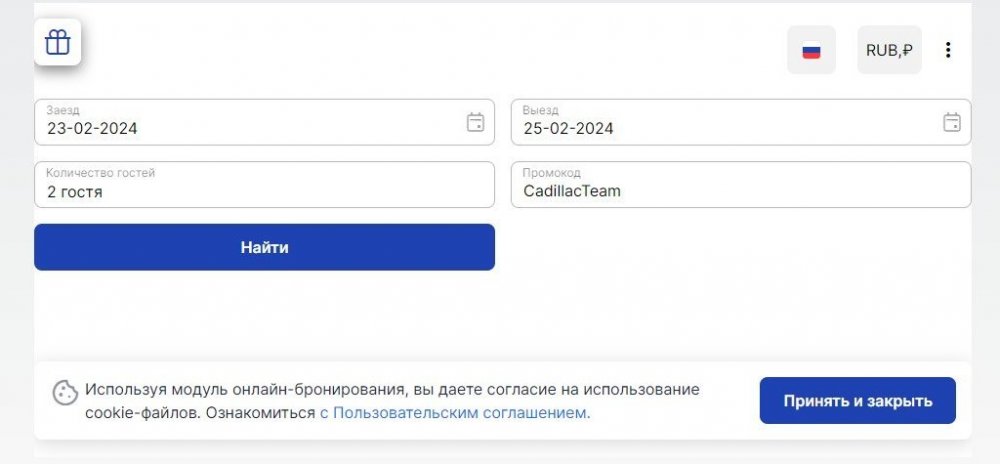The image size is (1000, 464).
Task: Click the Количество гостей label
Action: coord(100,173)
